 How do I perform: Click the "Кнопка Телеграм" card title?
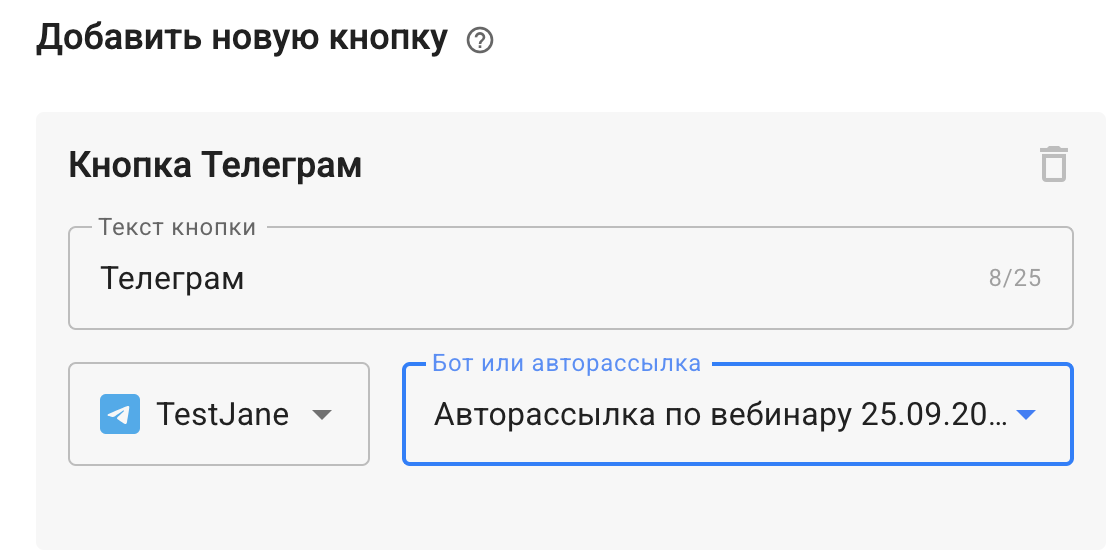215,165
